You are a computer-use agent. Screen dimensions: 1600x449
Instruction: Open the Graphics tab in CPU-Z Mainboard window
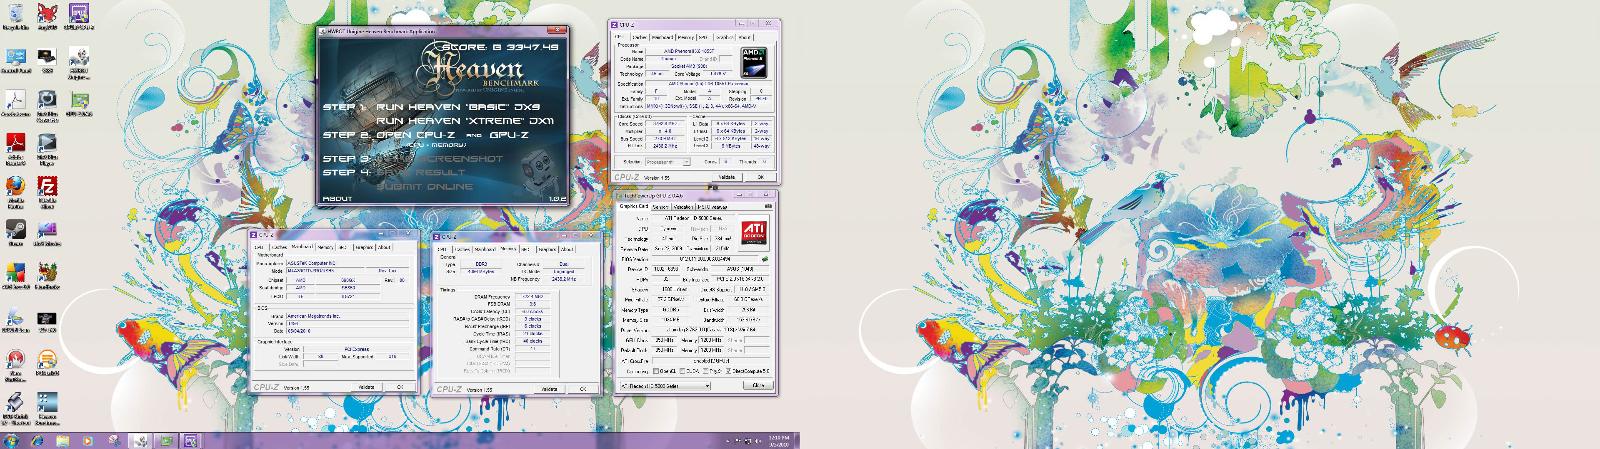click(364, 247)
